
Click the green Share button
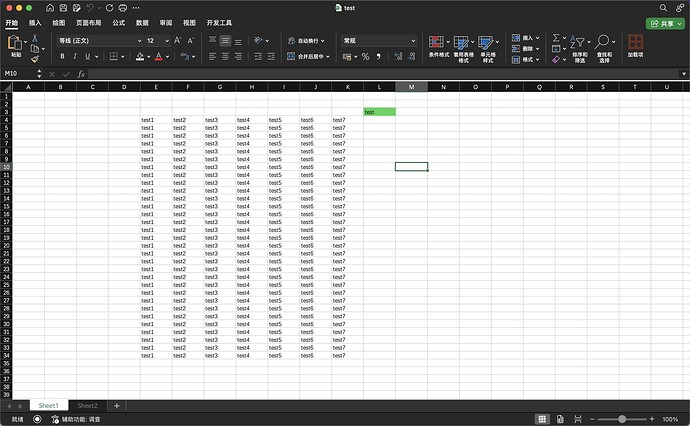(x=666, y=23)
